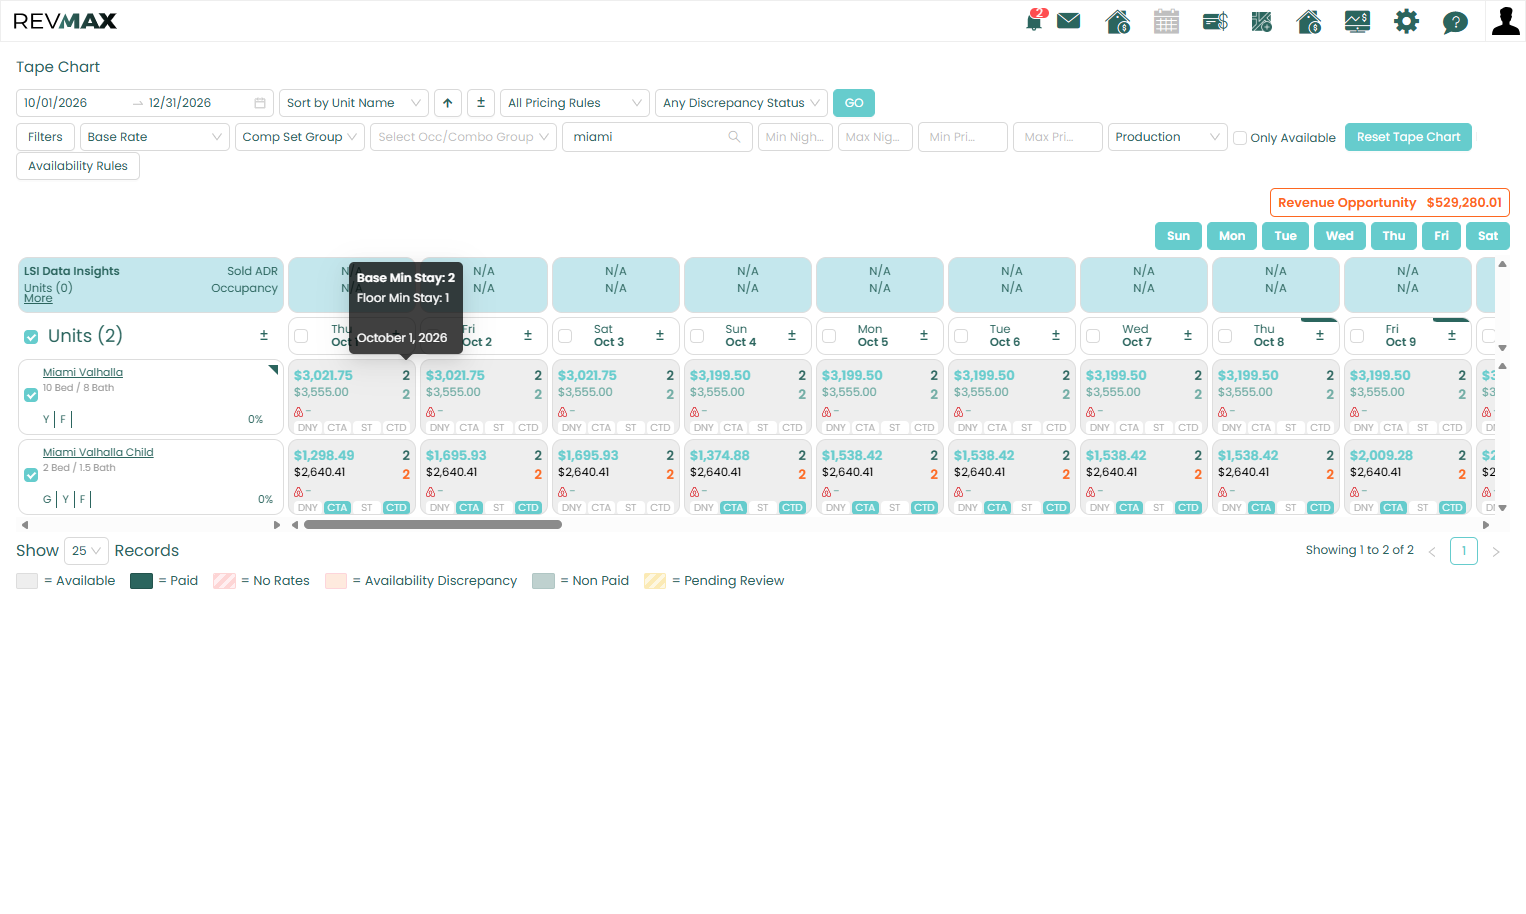The width and height of the screenshot is (1526, 914).
Task: Check the Sat Oct 3 column checkbox
Action: [x=565, y=336]
